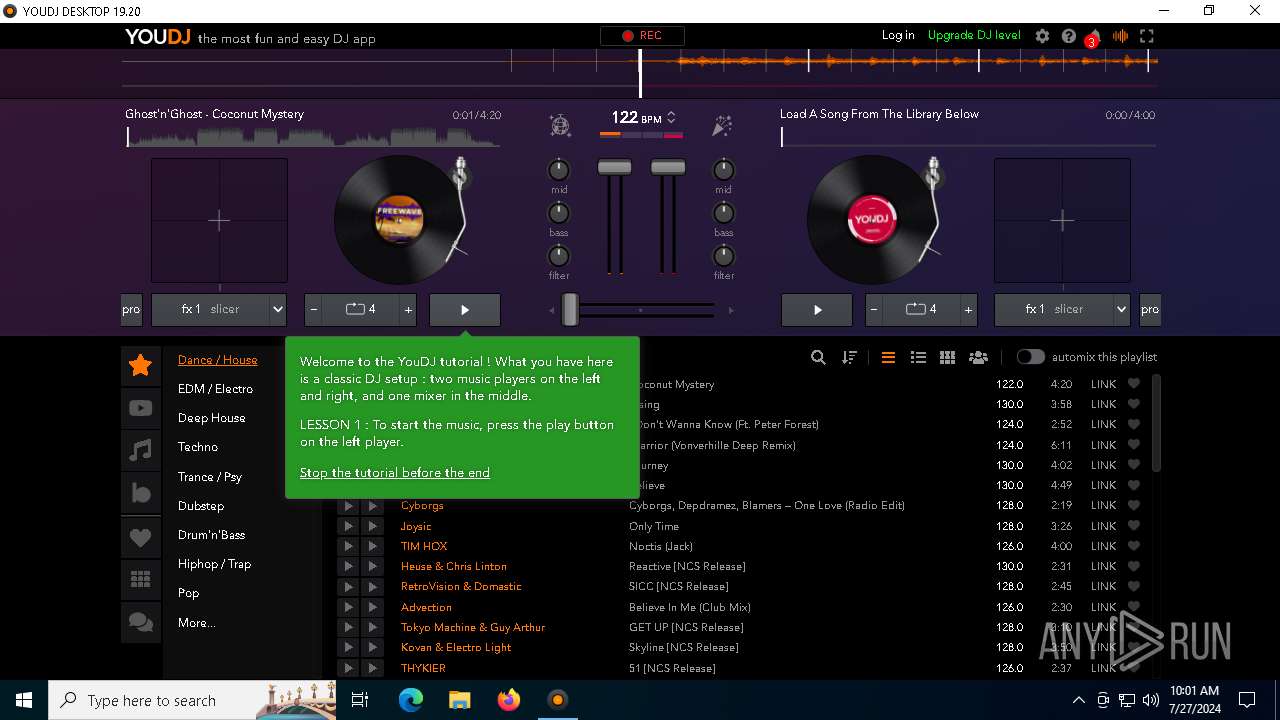The width and height of the screenshot is (1280, 720).
Task: Increase right deck loop length with plus
Action: tap(968, 310)
